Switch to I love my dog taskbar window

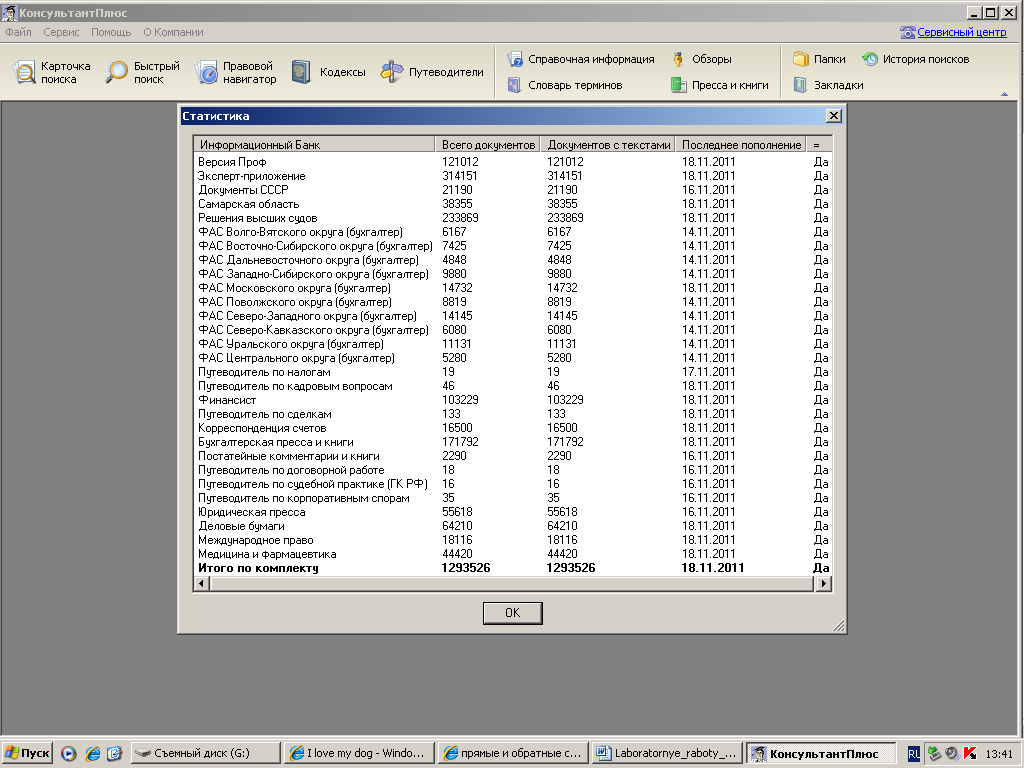359,753
